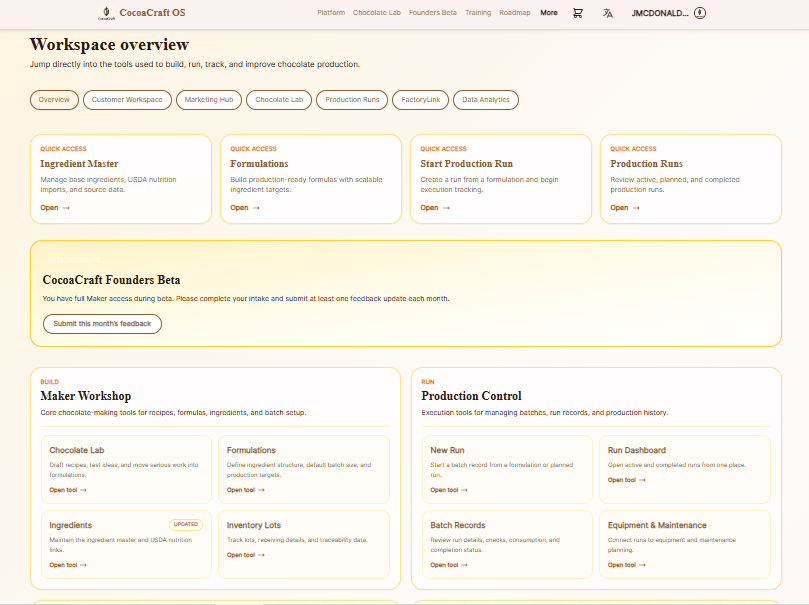Open the shopping cart icon
Viewport: 809px width, 605px height.
click(578, 13)
